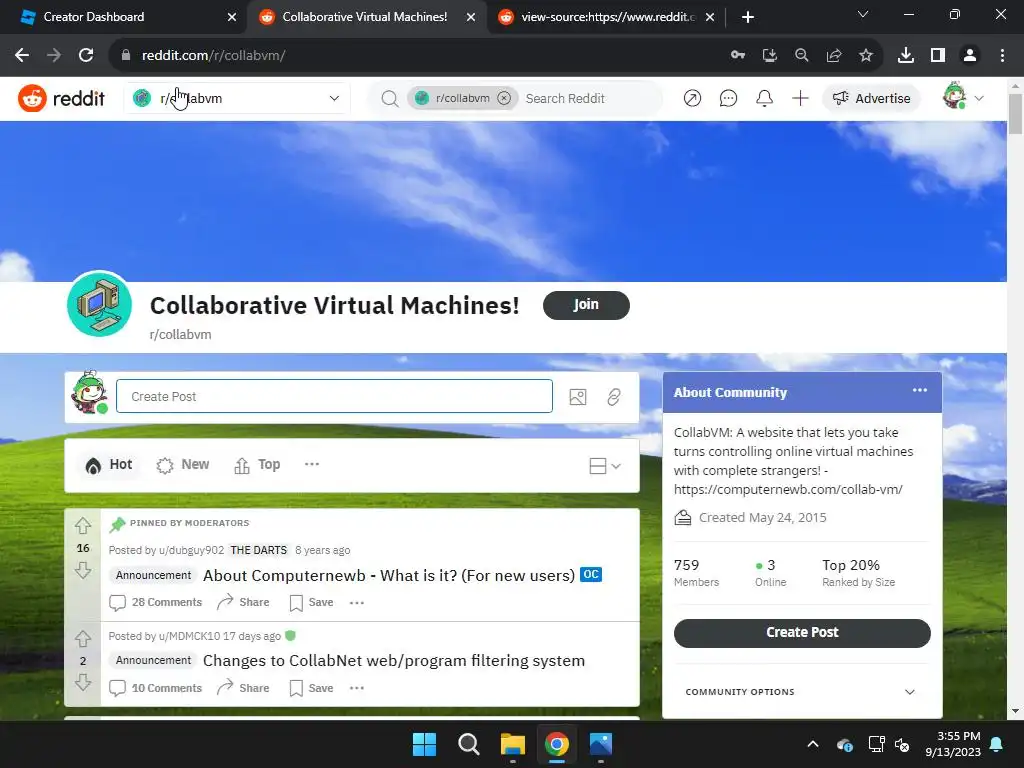Screen dimensions: 1024x768
Task: Open the card view layout dropdown
Action: click(605, 466)
